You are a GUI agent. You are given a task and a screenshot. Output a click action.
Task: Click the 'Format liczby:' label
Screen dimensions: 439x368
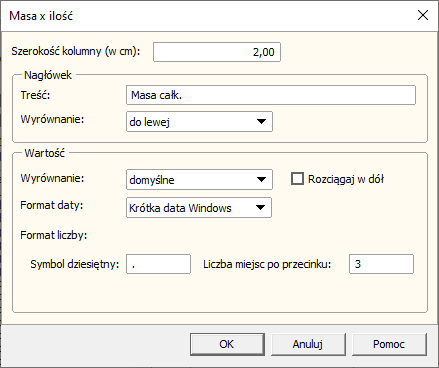[x=54, y=235]
